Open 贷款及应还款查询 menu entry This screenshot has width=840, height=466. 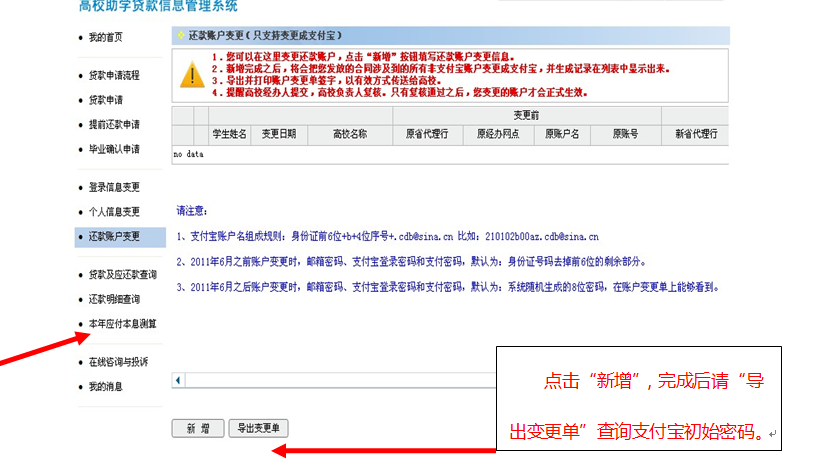pos(122,274)
